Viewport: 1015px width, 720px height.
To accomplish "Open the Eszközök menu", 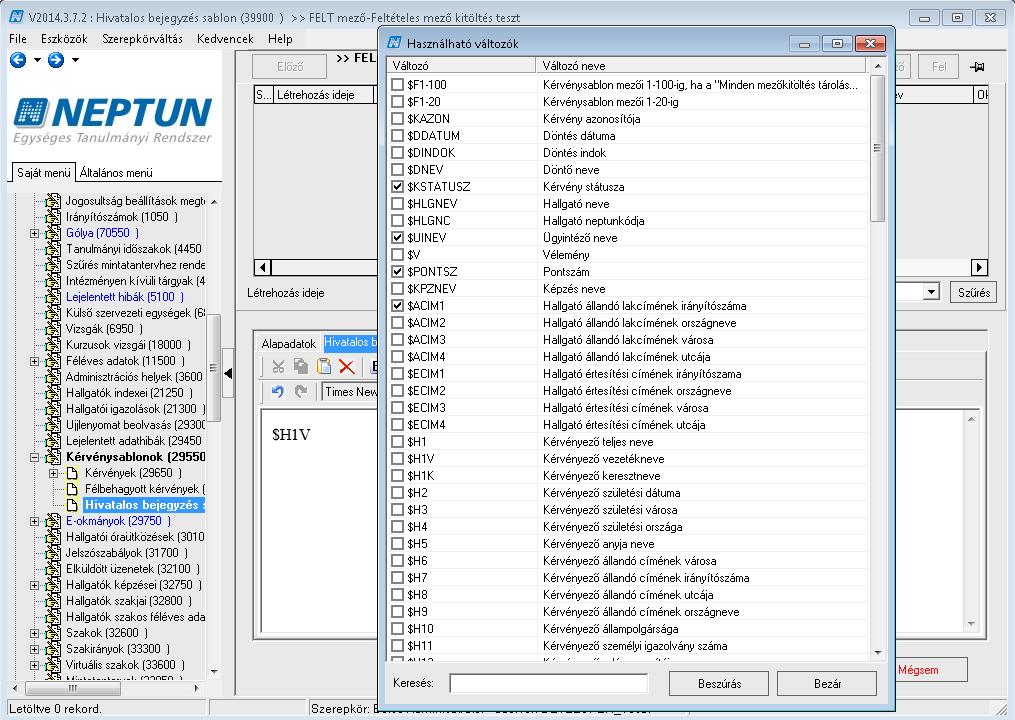I will click(x=64, y=39).
